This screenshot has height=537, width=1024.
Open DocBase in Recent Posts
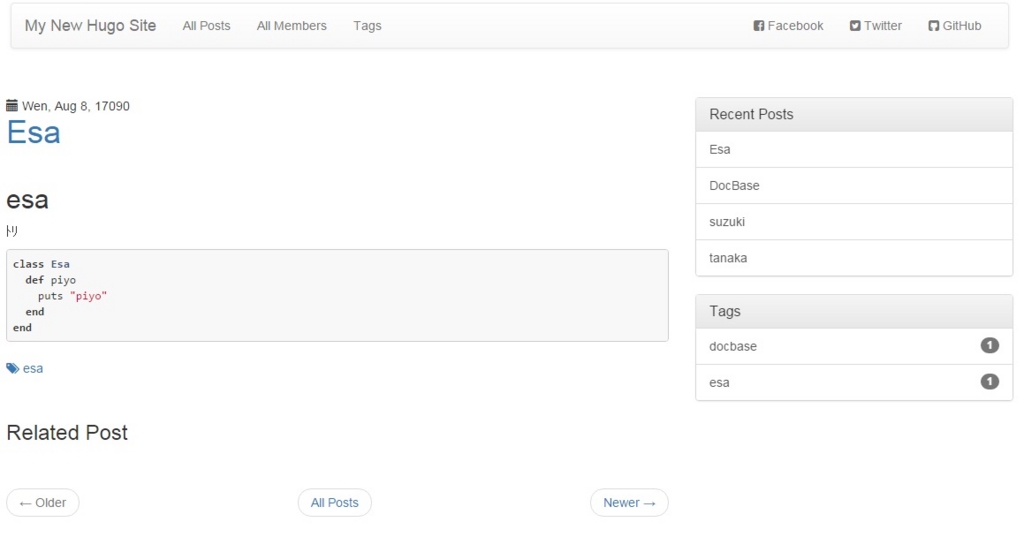[734, 186]
